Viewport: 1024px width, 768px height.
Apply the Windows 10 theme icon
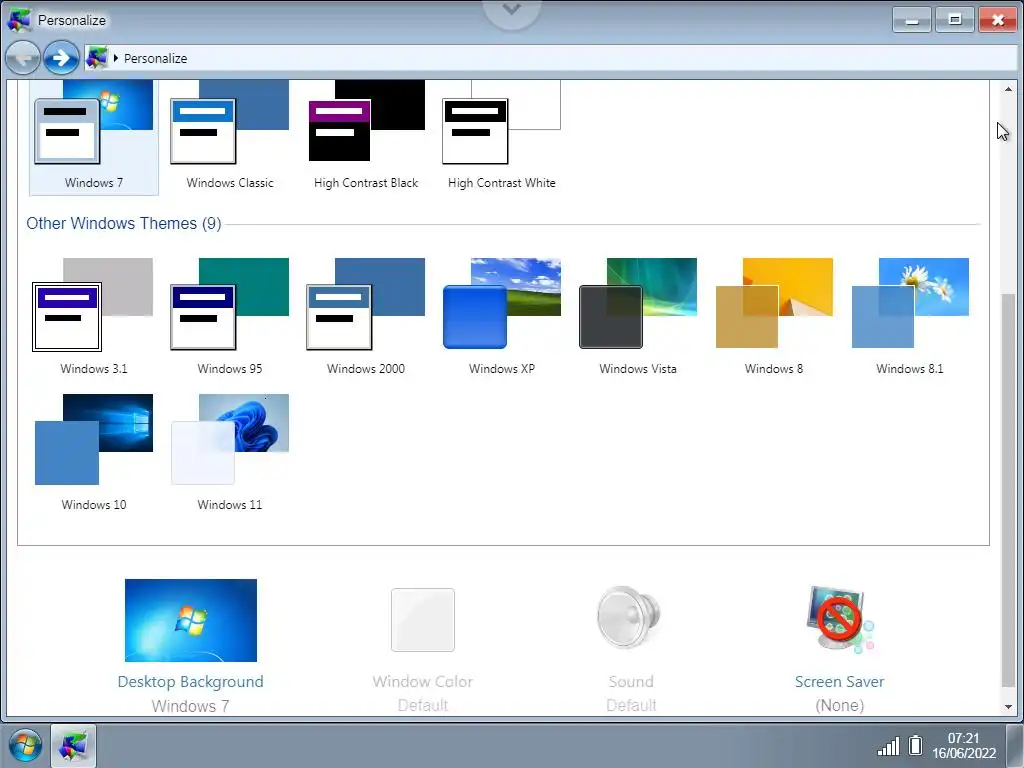(x=93, y=440)
